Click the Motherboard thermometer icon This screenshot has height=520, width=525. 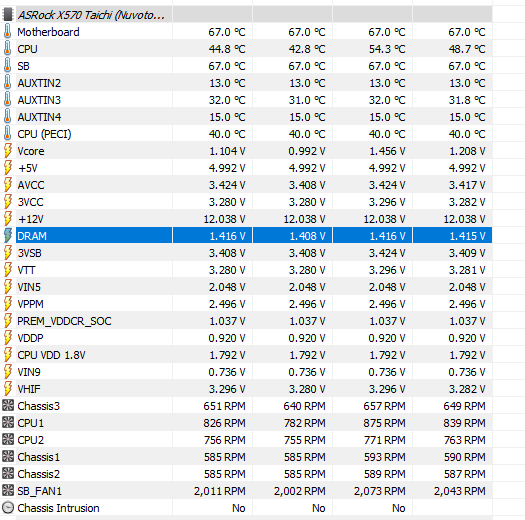click(x=7, y=32)
